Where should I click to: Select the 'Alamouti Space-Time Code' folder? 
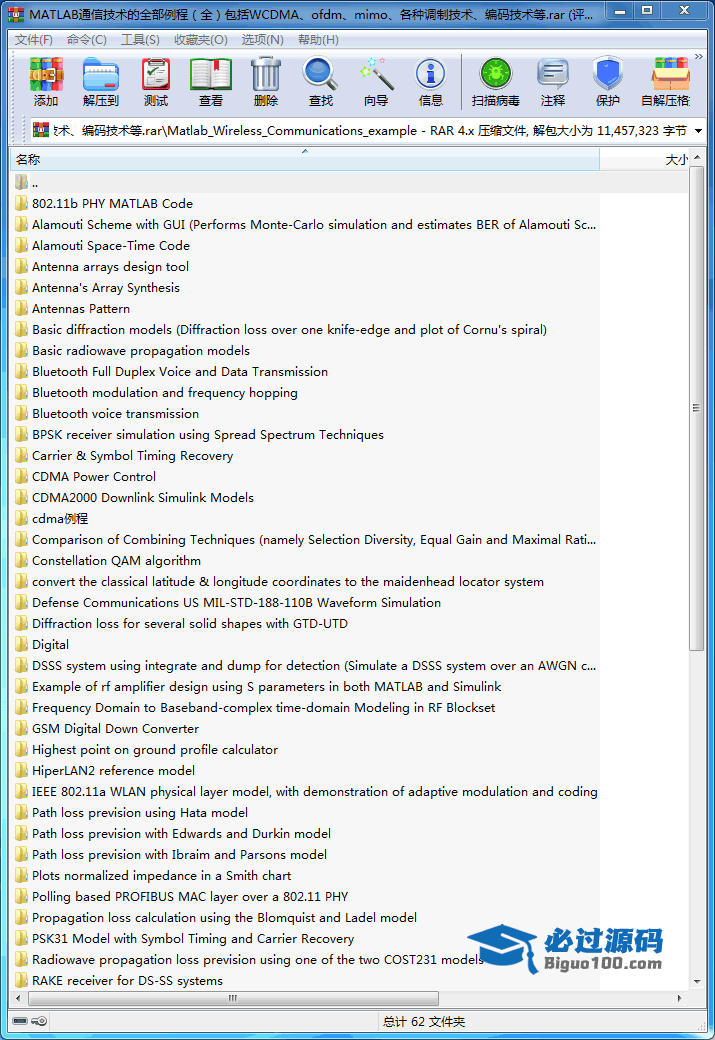pyautogui.click(x=111, y=245)
